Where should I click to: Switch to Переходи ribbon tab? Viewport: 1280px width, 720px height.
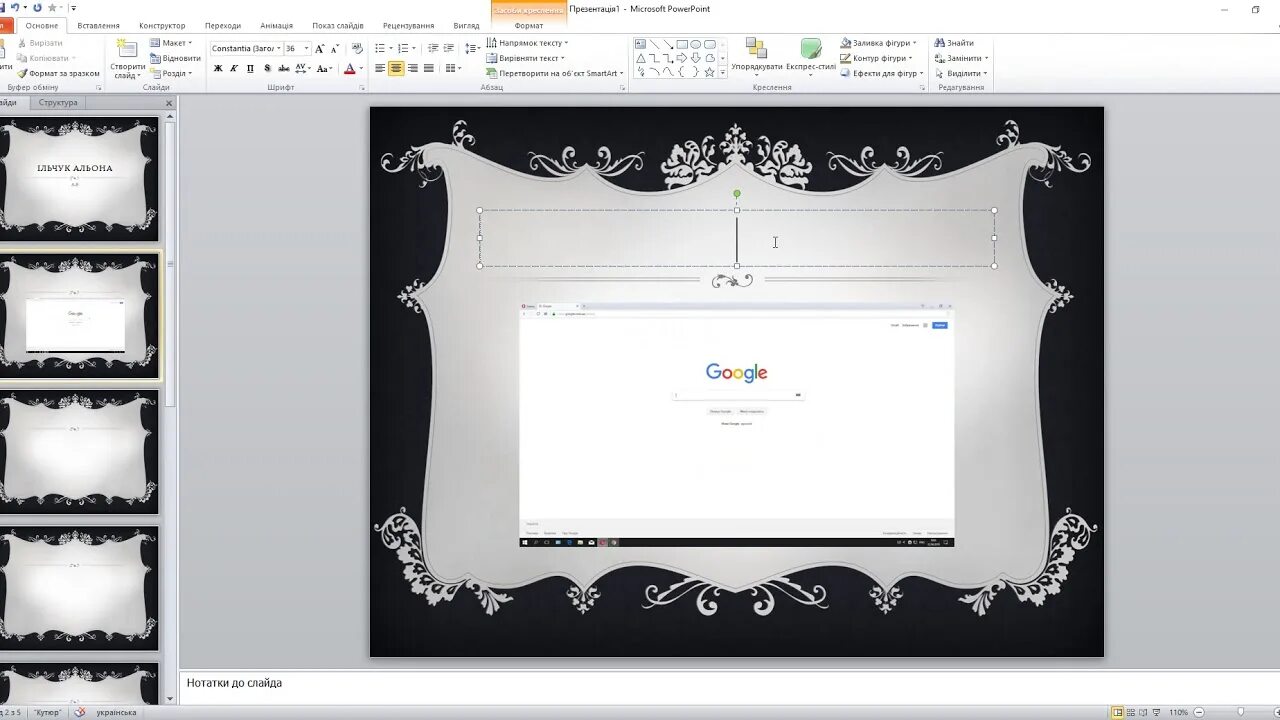(x=222, y=25)
